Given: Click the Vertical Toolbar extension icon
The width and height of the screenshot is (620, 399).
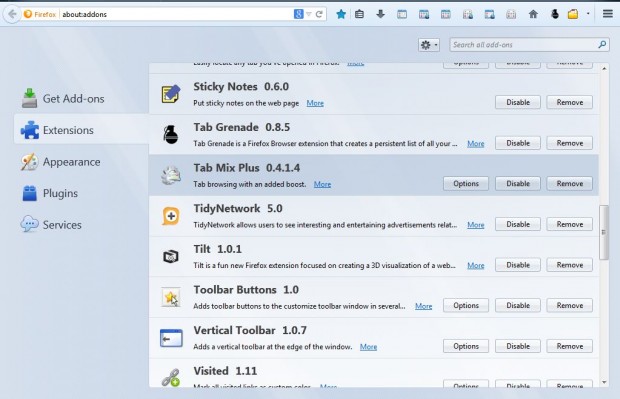Looking at the screenshot, I should click(x=171, y=338).
